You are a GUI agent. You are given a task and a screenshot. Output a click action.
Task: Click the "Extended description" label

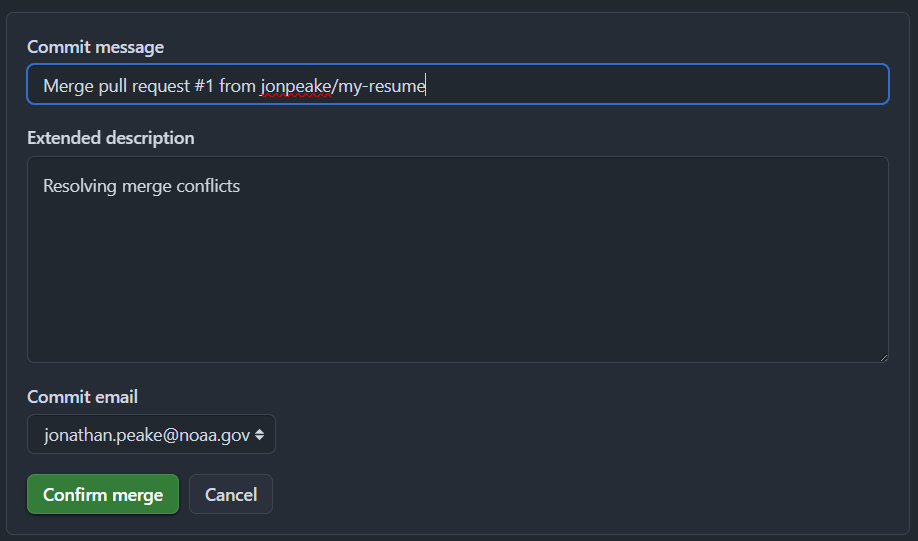111,138
